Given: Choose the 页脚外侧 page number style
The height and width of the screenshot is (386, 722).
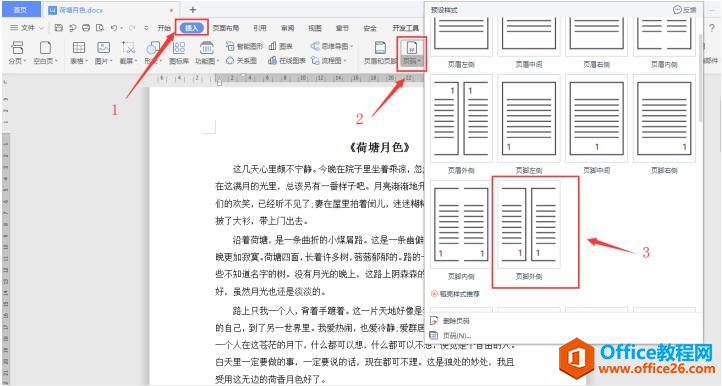Looking at the screenshot, I should (529, 230).
